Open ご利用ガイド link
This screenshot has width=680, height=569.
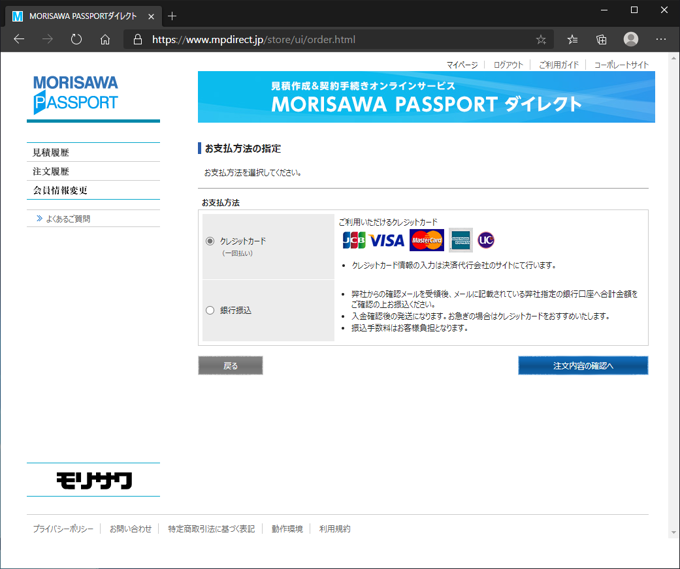558,65
